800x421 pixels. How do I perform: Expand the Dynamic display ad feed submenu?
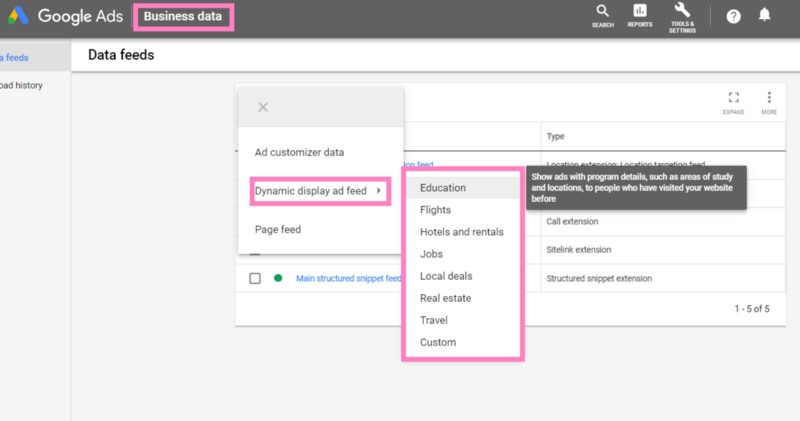pyautogui.click(x=320, y=191)
